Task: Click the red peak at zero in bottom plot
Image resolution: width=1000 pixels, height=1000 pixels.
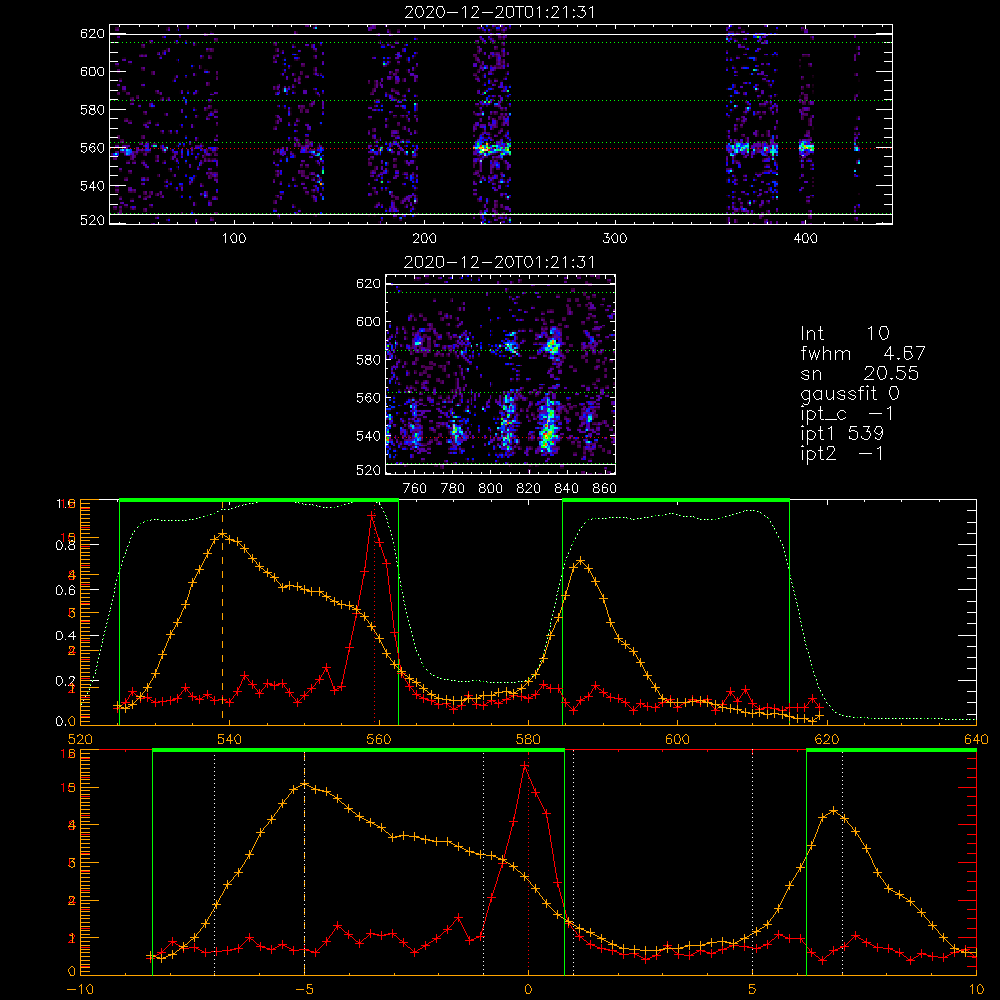Action: tap(525, 765)
